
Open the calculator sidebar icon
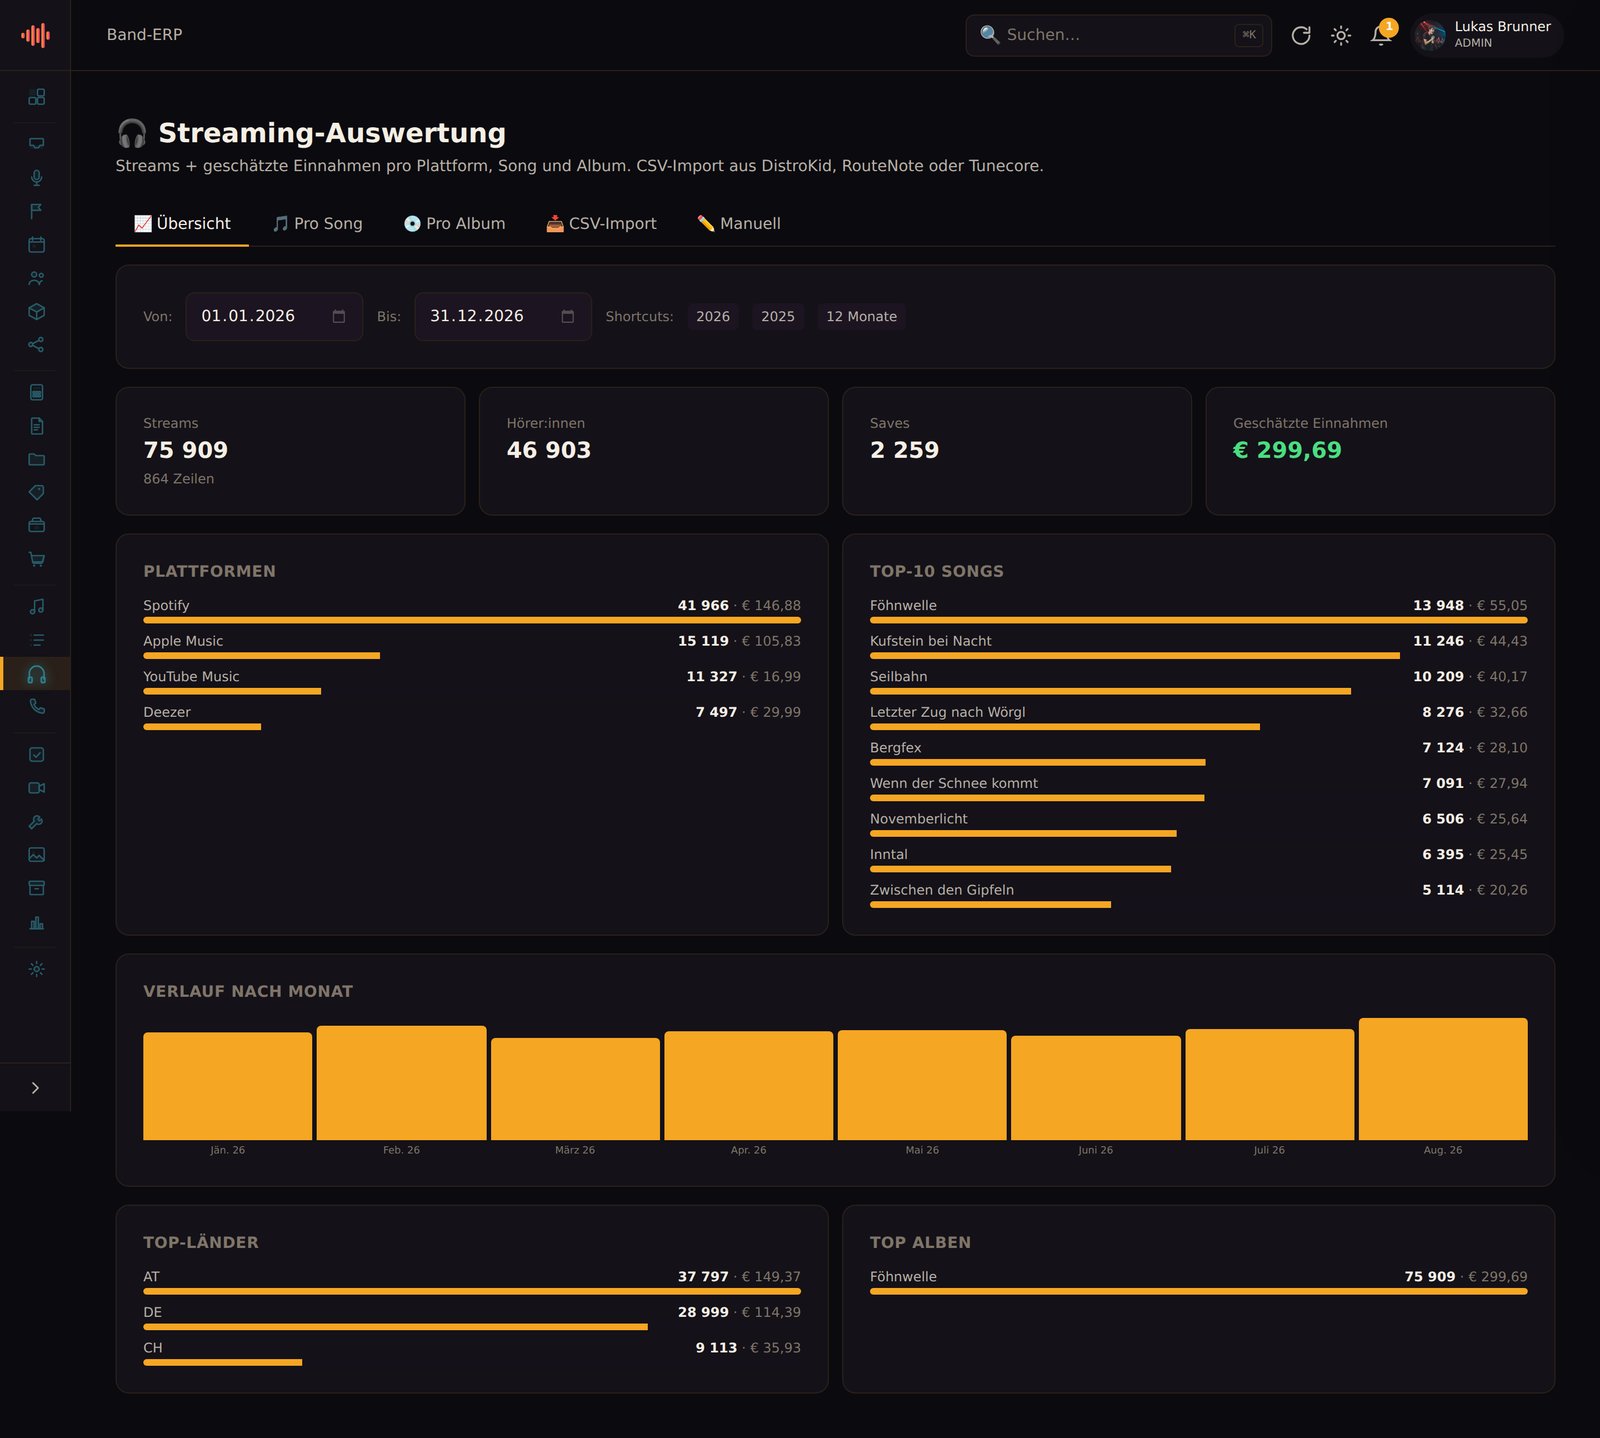(36, 392)
